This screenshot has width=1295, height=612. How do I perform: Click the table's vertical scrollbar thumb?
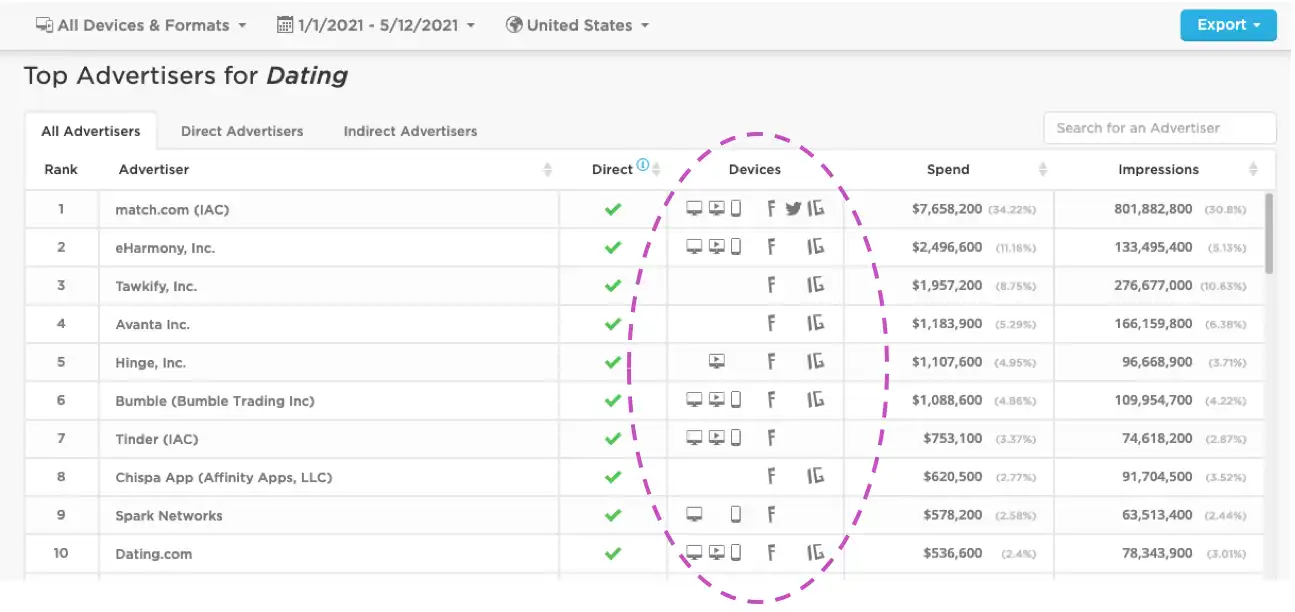(1270, 233)
